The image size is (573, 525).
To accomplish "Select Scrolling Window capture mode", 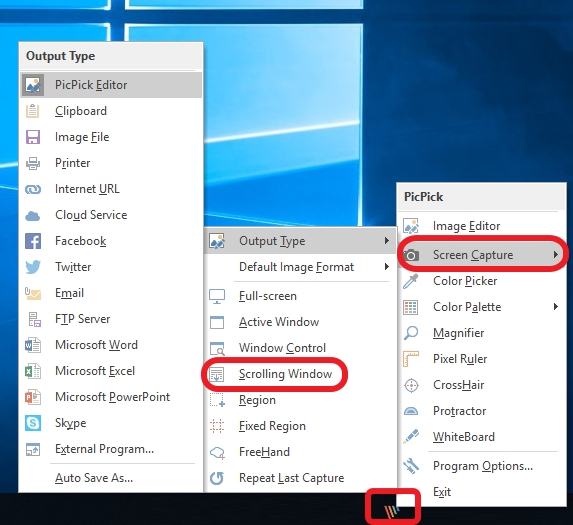I will (x=300, y=374).
